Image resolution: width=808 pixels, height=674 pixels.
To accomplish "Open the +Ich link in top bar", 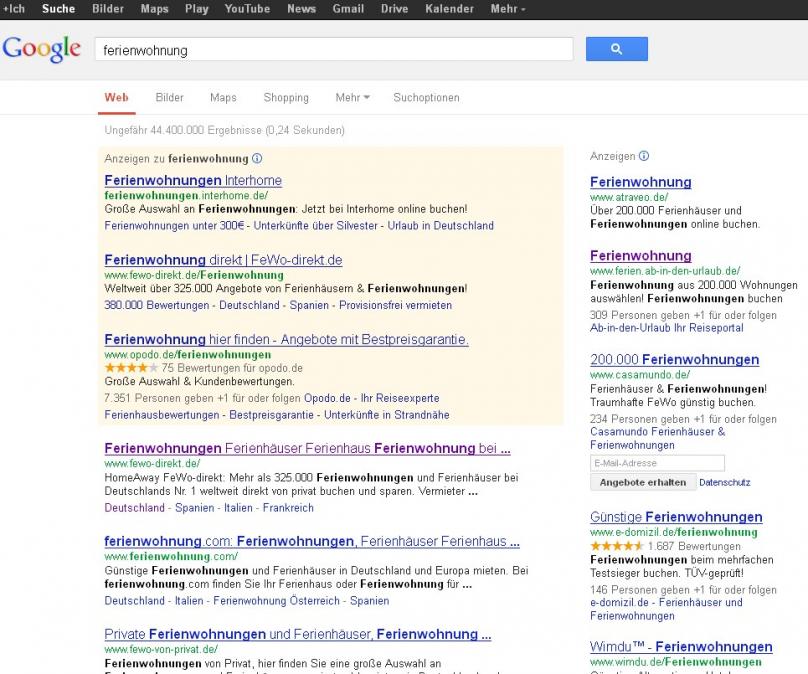I will [x=14, y=9].
